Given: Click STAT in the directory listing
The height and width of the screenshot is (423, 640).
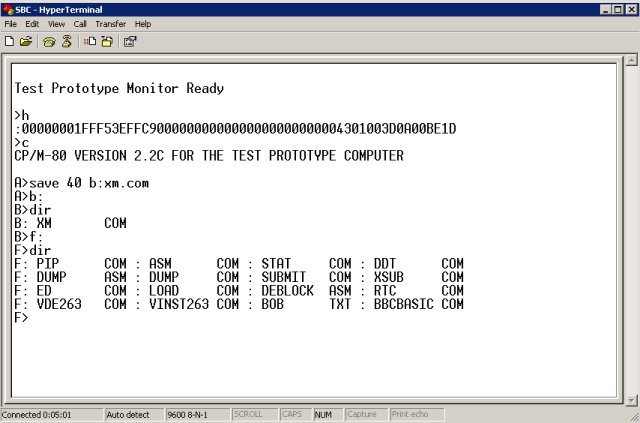Looking at the screenshot, I should click(x=276, y=263).
